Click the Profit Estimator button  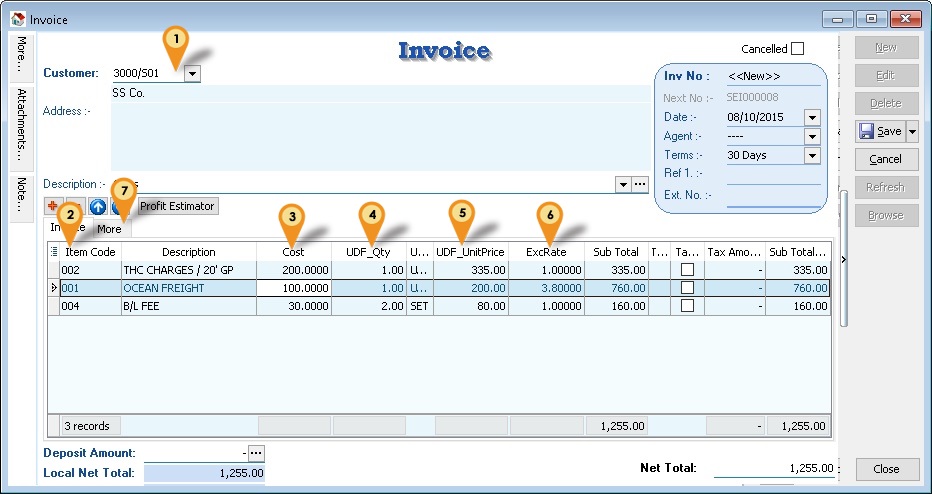coord(177,206)
